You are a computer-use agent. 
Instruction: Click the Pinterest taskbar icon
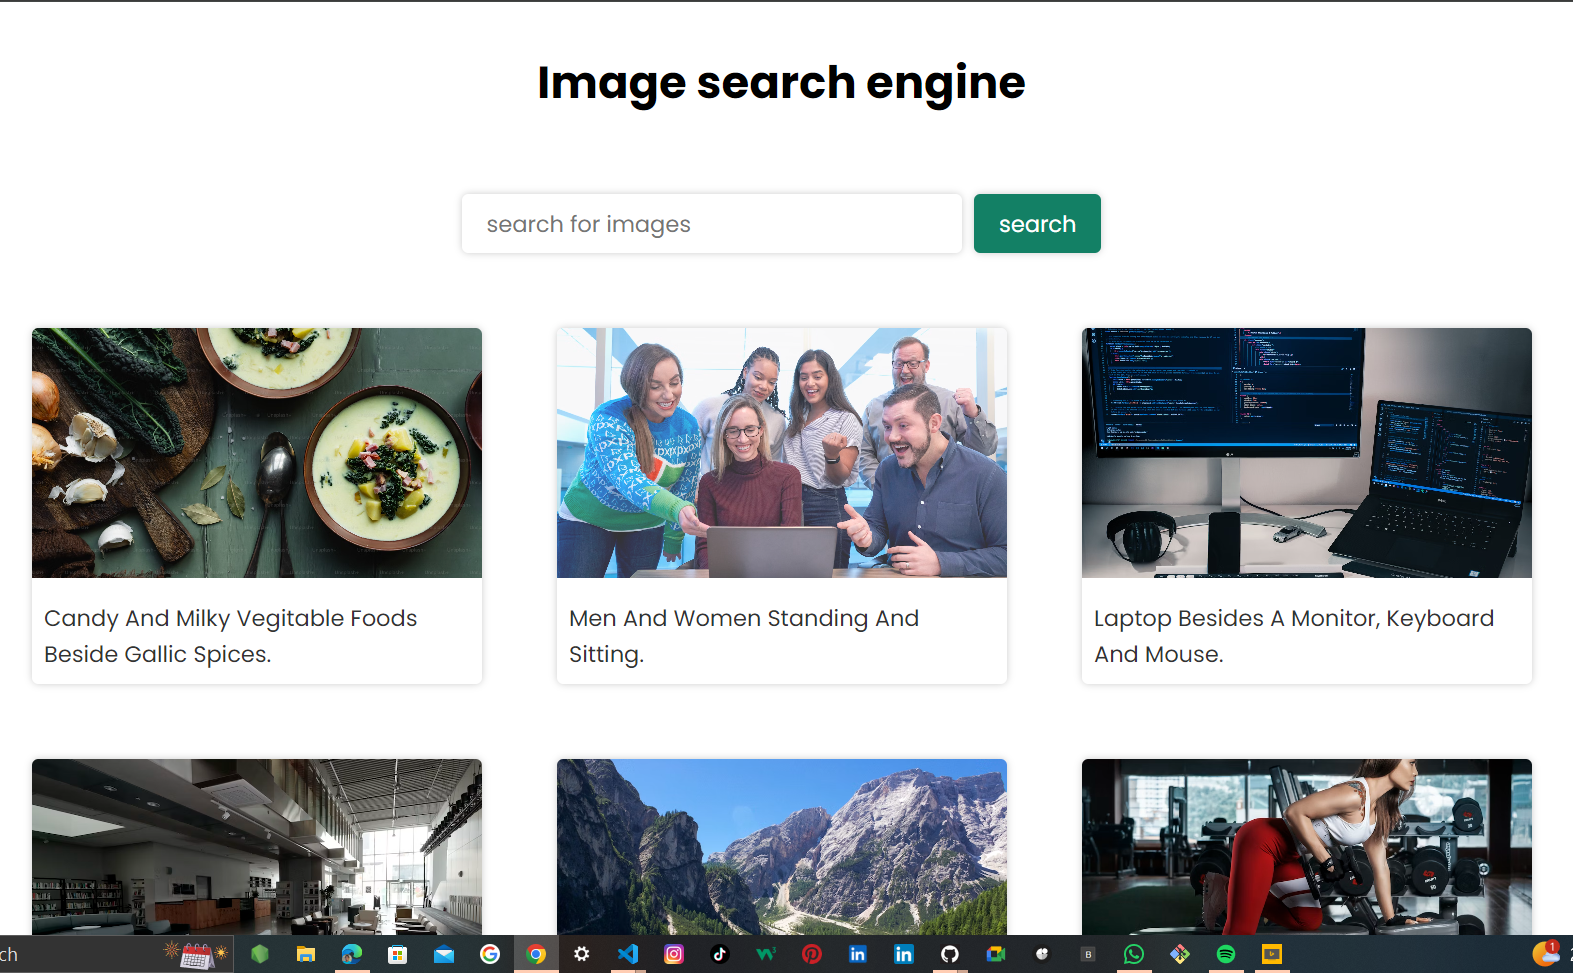[x=812, y=954]
